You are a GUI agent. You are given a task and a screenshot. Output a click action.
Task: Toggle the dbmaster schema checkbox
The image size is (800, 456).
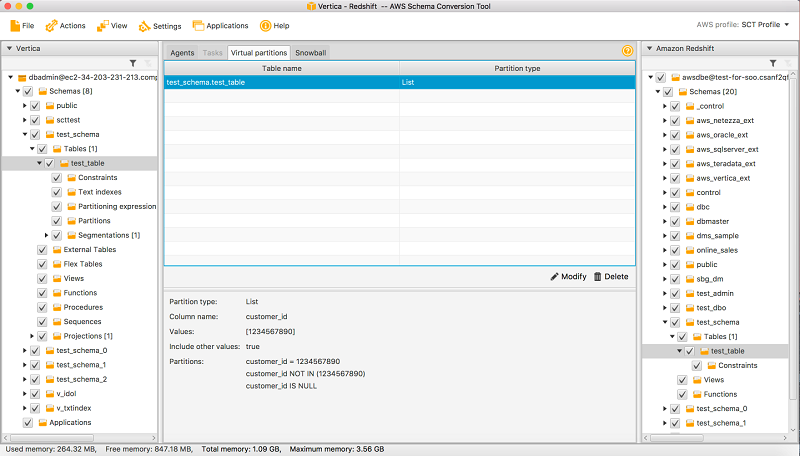(x=675, y=221)
